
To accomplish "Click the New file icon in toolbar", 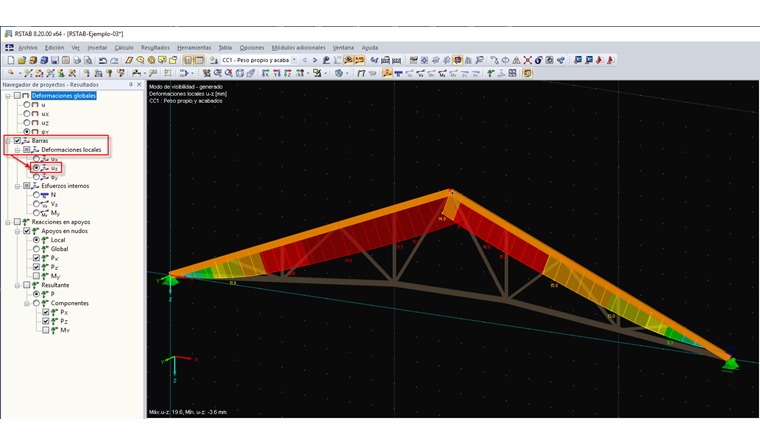I will (10, 60).
